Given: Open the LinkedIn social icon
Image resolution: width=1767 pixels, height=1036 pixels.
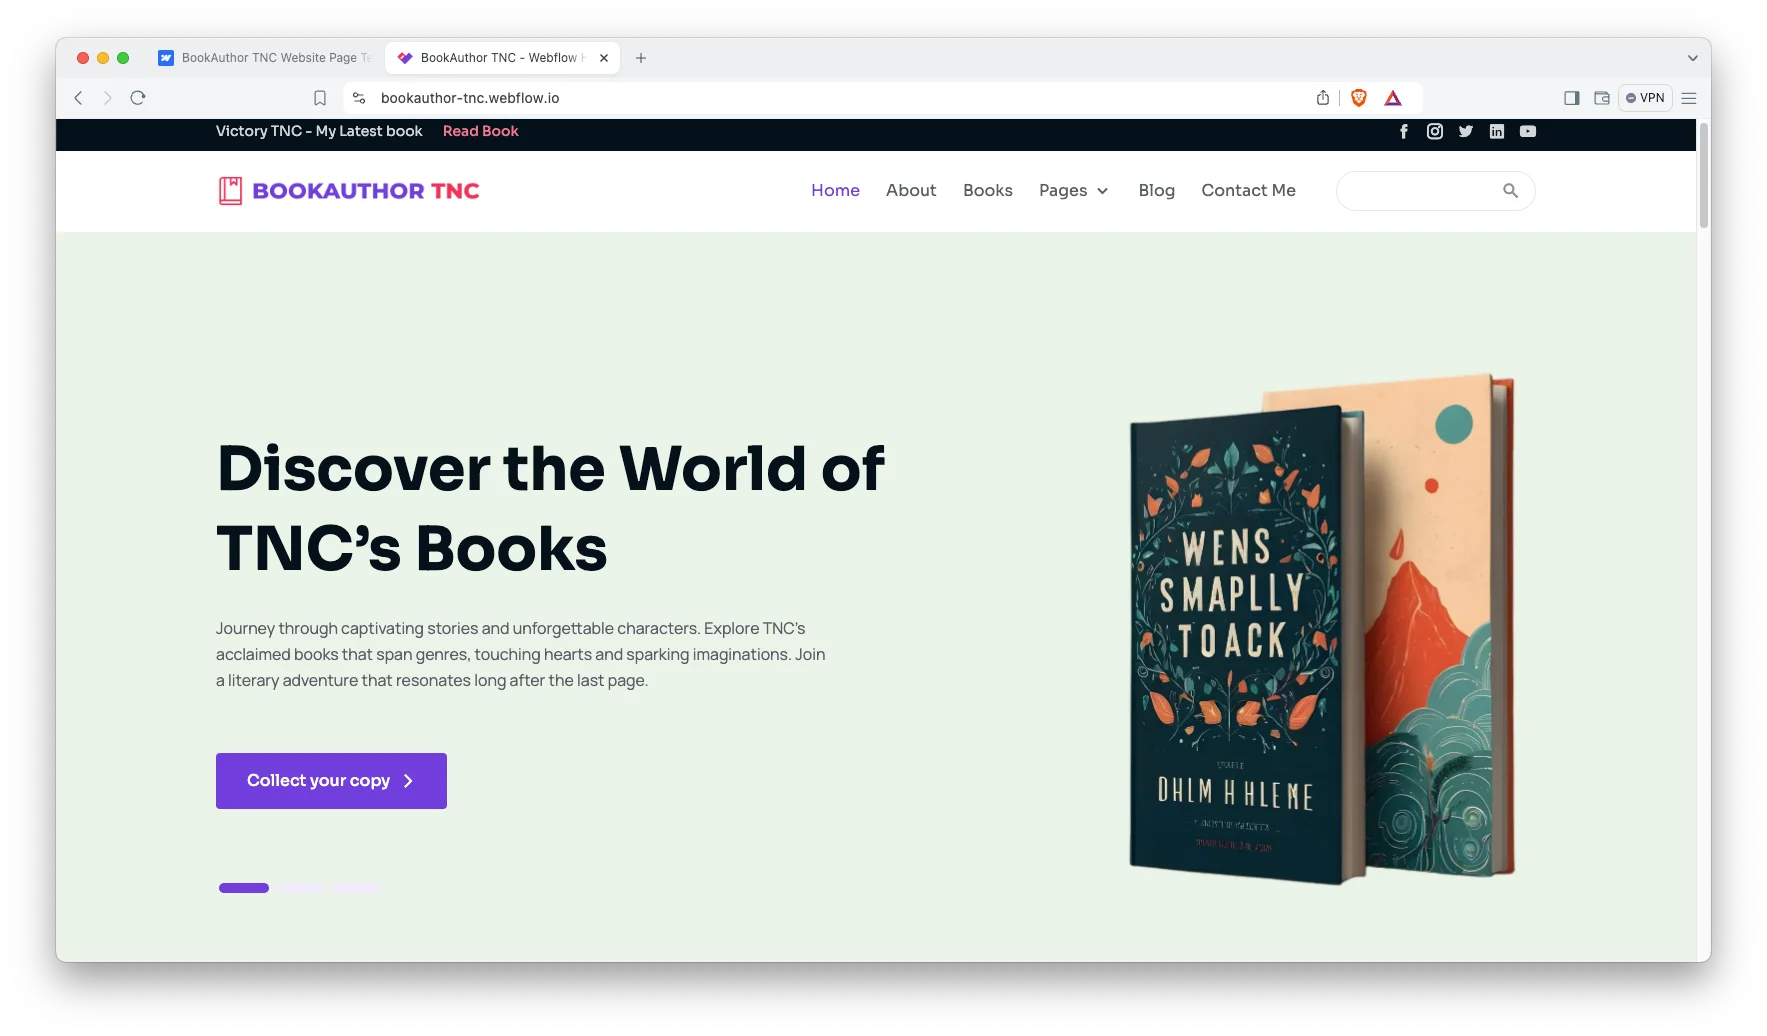Looking at the screenshot, I should click(1496, 131).
